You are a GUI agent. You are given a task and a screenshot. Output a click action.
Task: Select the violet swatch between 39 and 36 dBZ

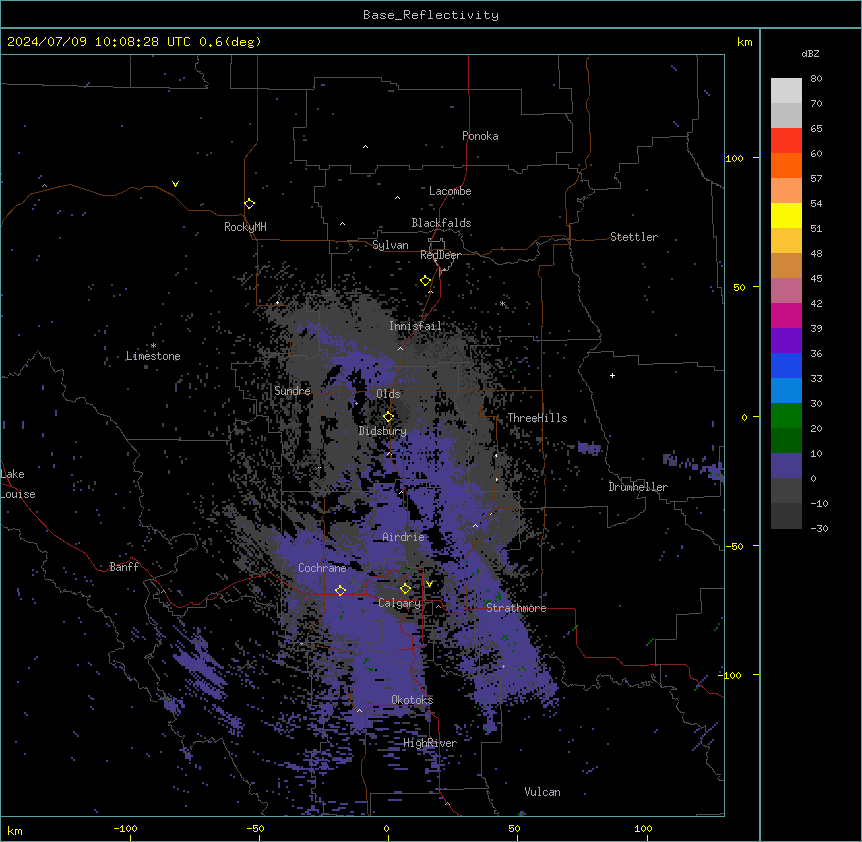(x=786, y=341)
